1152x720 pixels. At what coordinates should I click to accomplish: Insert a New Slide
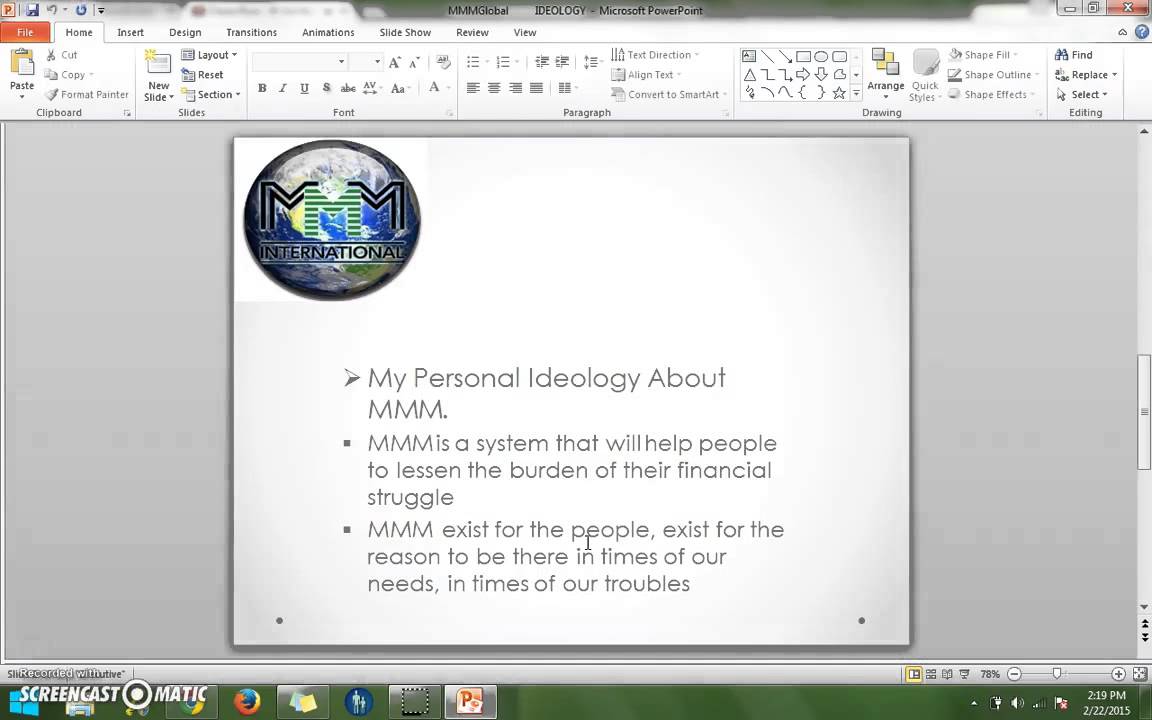point(158,76)
